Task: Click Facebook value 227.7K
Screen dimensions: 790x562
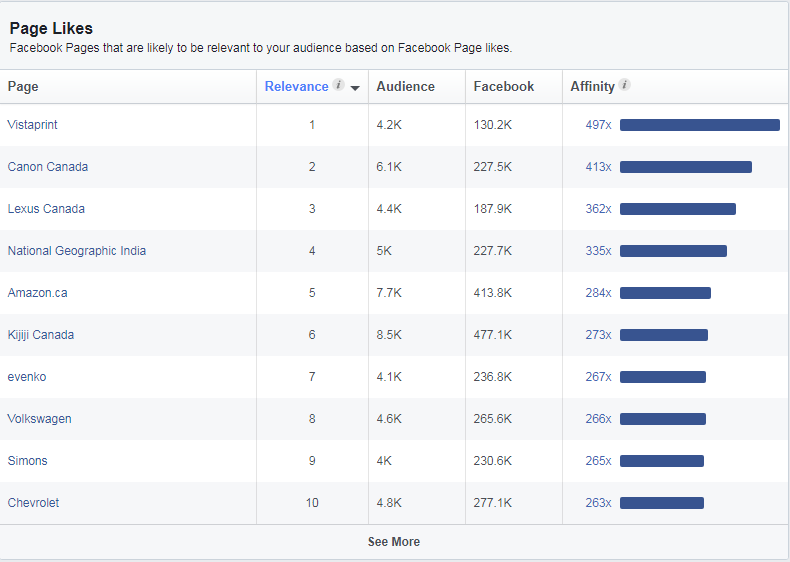Action: point(493,251)
